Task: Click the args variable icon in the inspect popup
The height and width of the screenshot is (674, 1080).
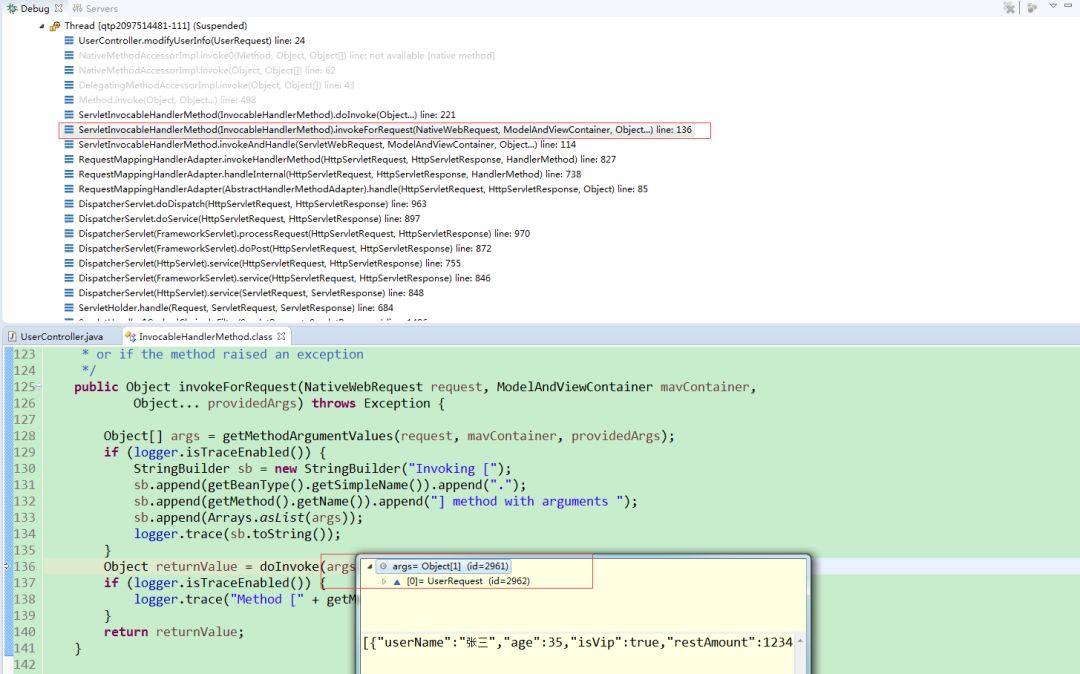Action: click(384, 567)
